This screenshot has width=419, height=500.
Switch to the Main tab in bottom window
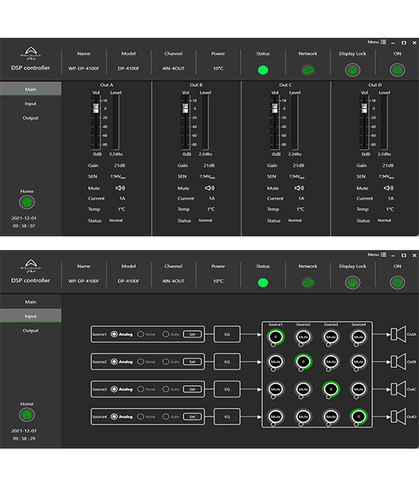(x=31, y=302)
